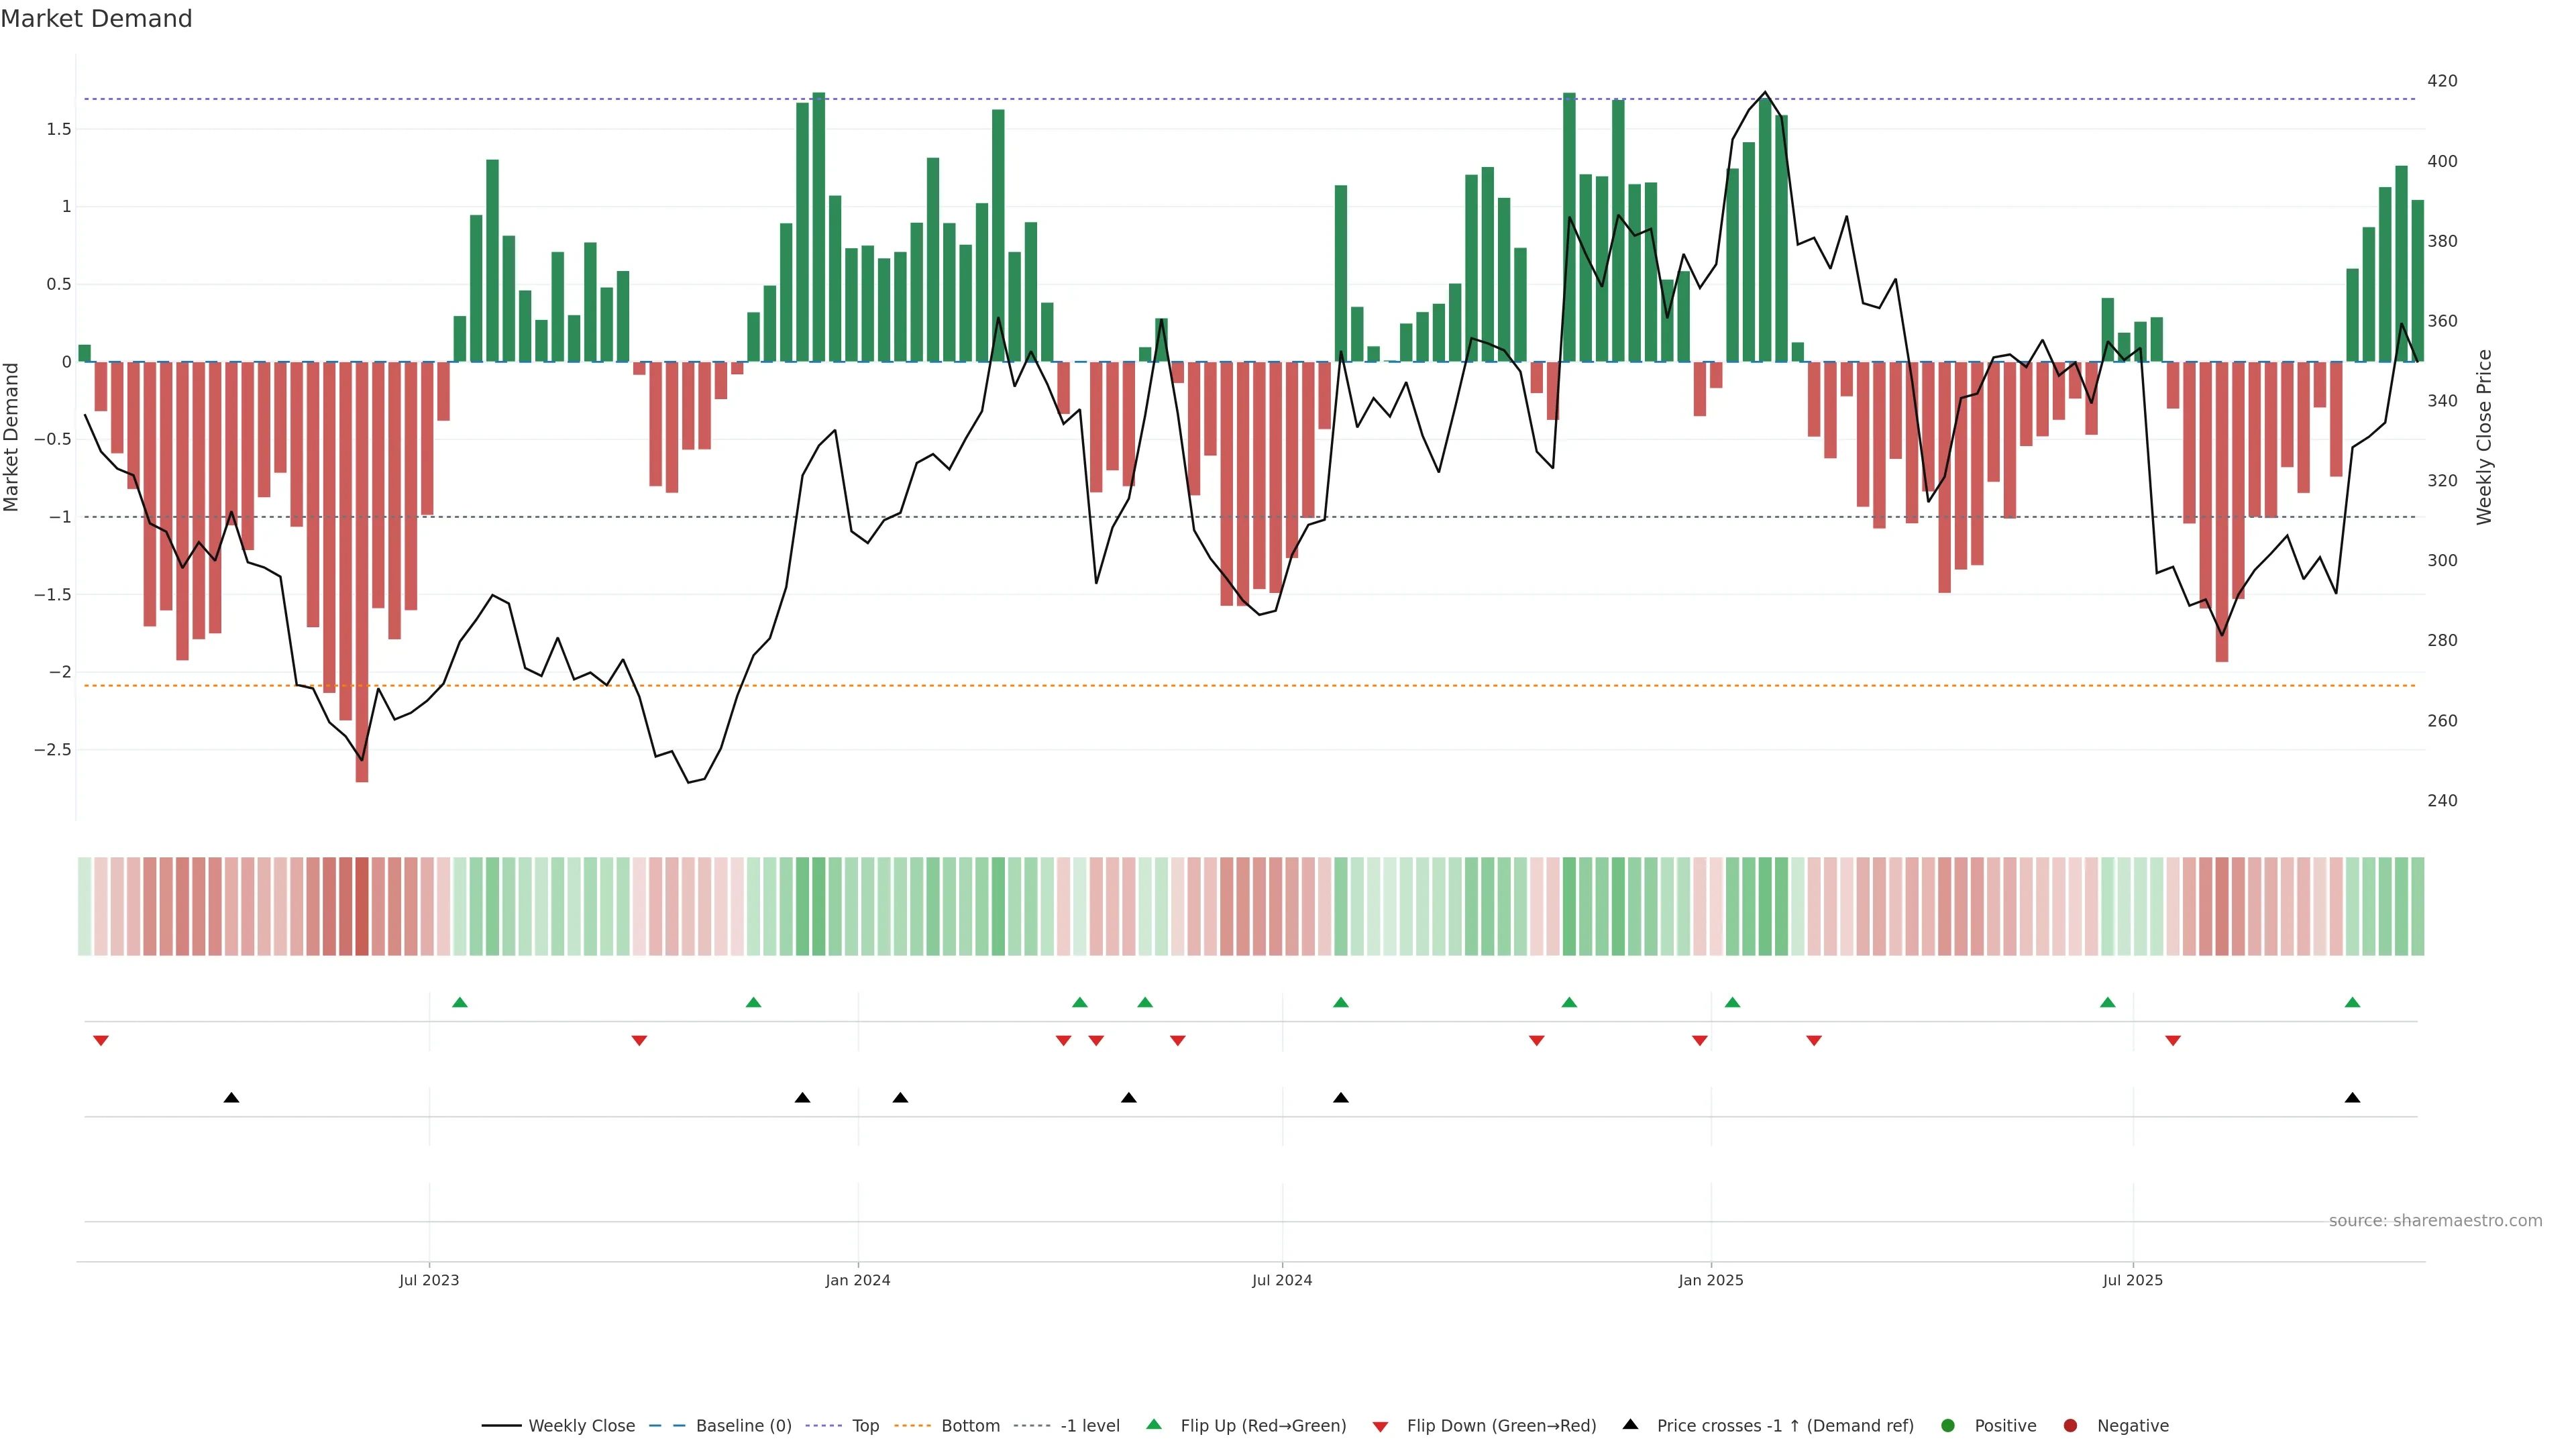Click the leftmost red flip-down marker
This screenshot has height=1449, width=2576.
click(101, 1041)
